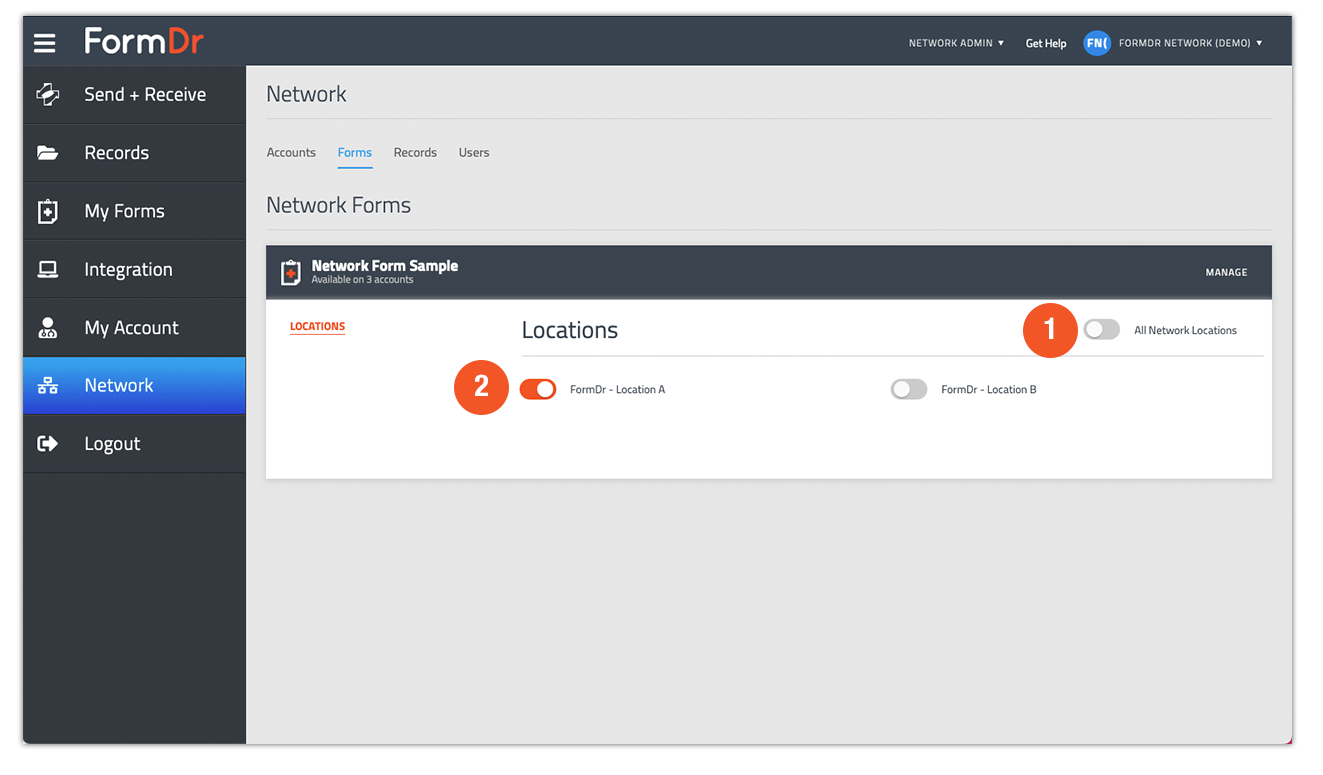Click the My Account doctor icon
Image resolution: width=1323 pixels, height=775 pixels.
(47, 327)
